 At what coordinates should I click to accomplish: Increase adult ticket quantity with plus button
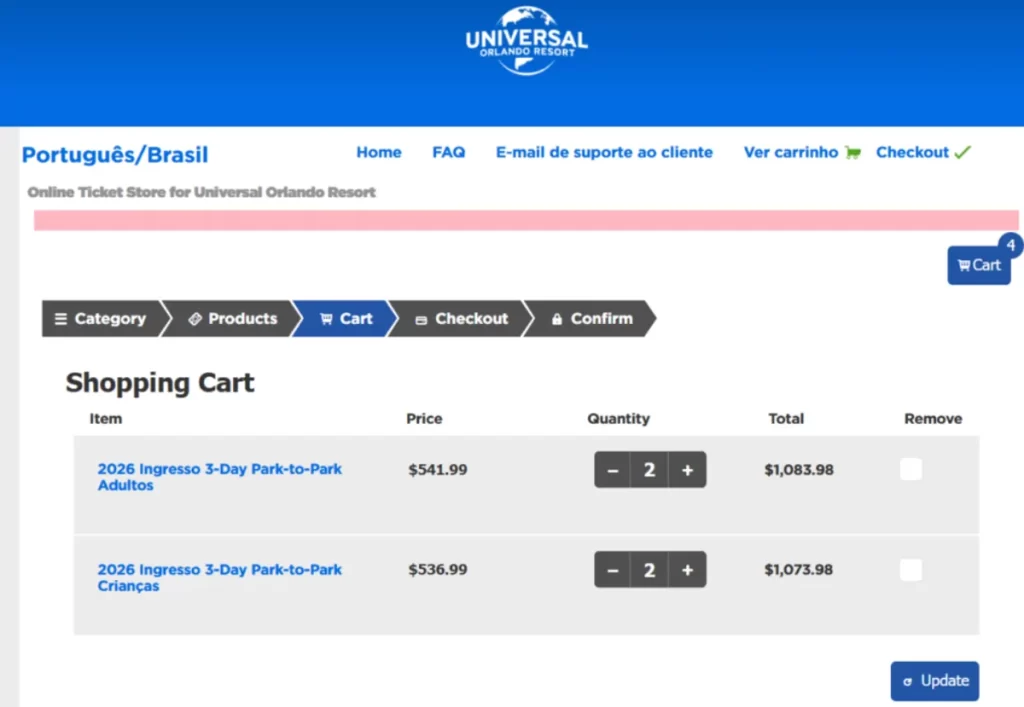tap(687, 469)
